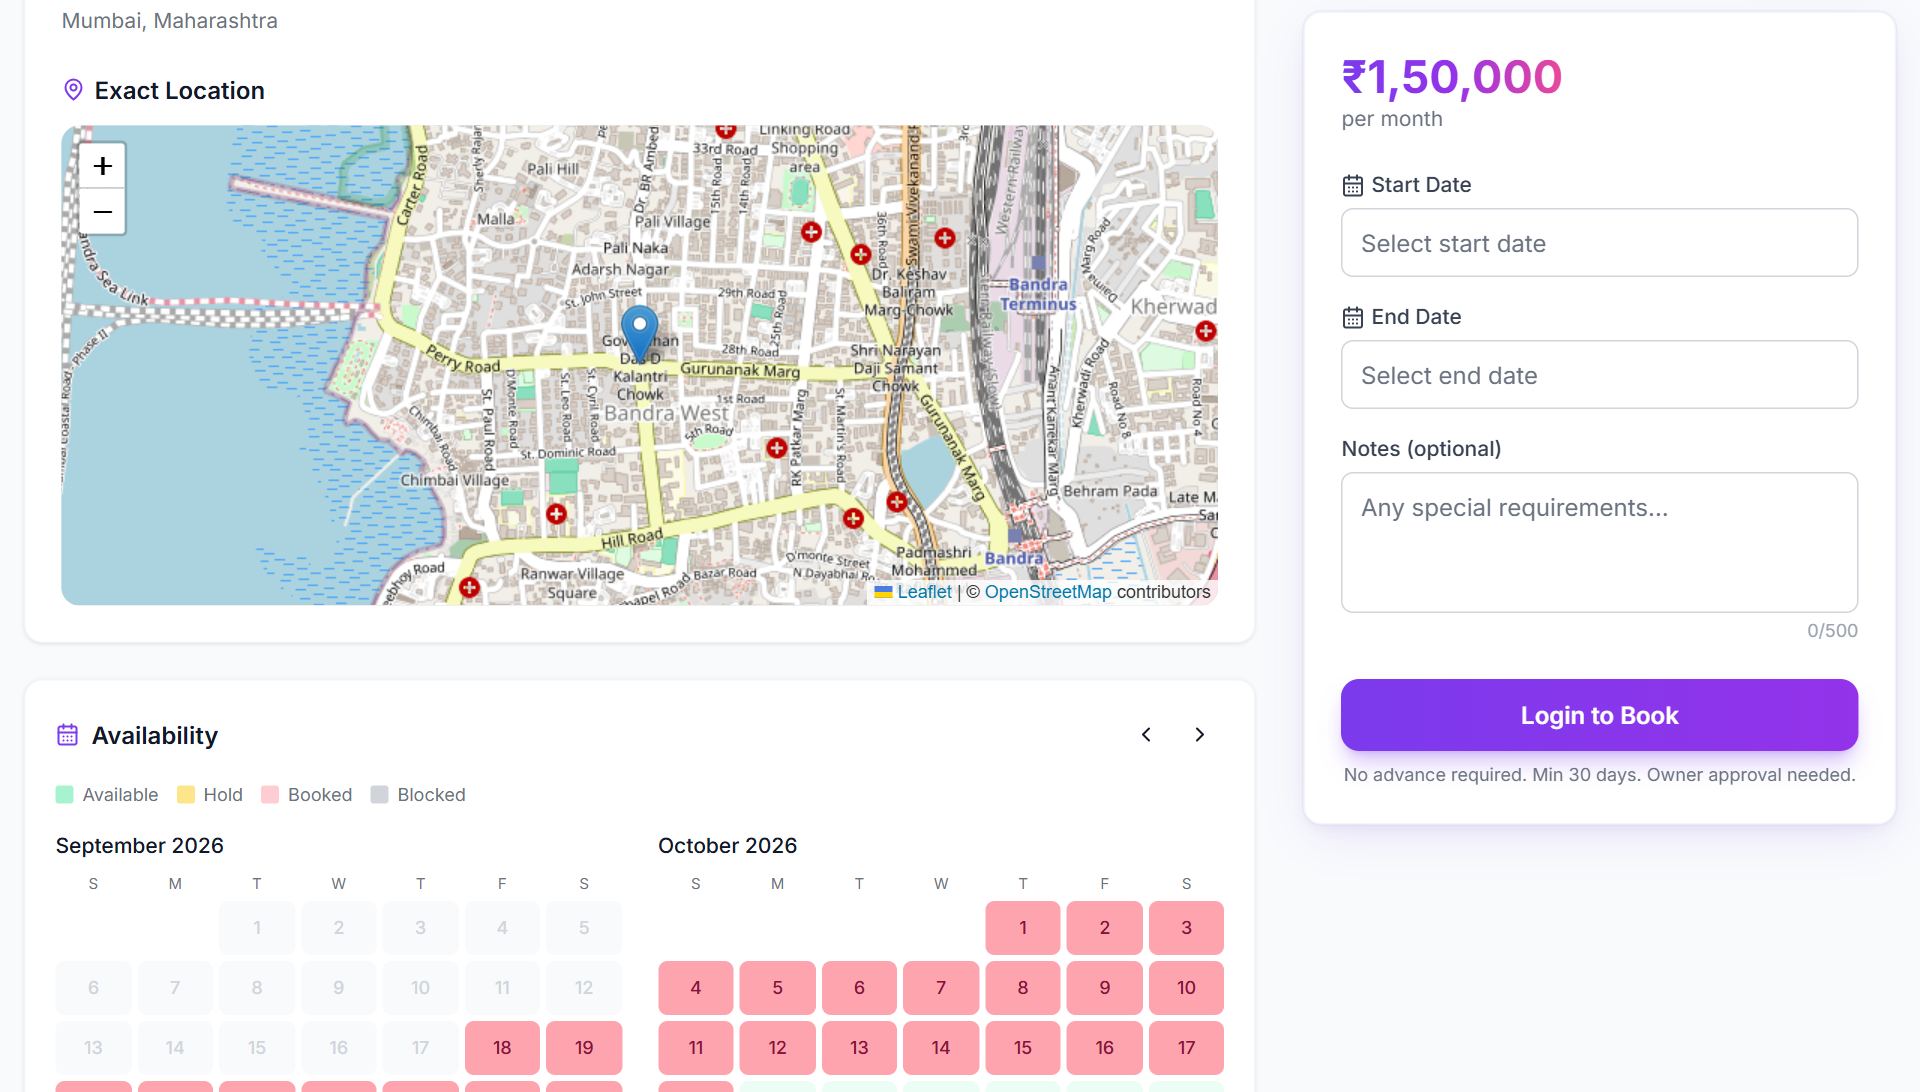
Task: Click the Login to Book button
Action: (x=1599, y=715)
